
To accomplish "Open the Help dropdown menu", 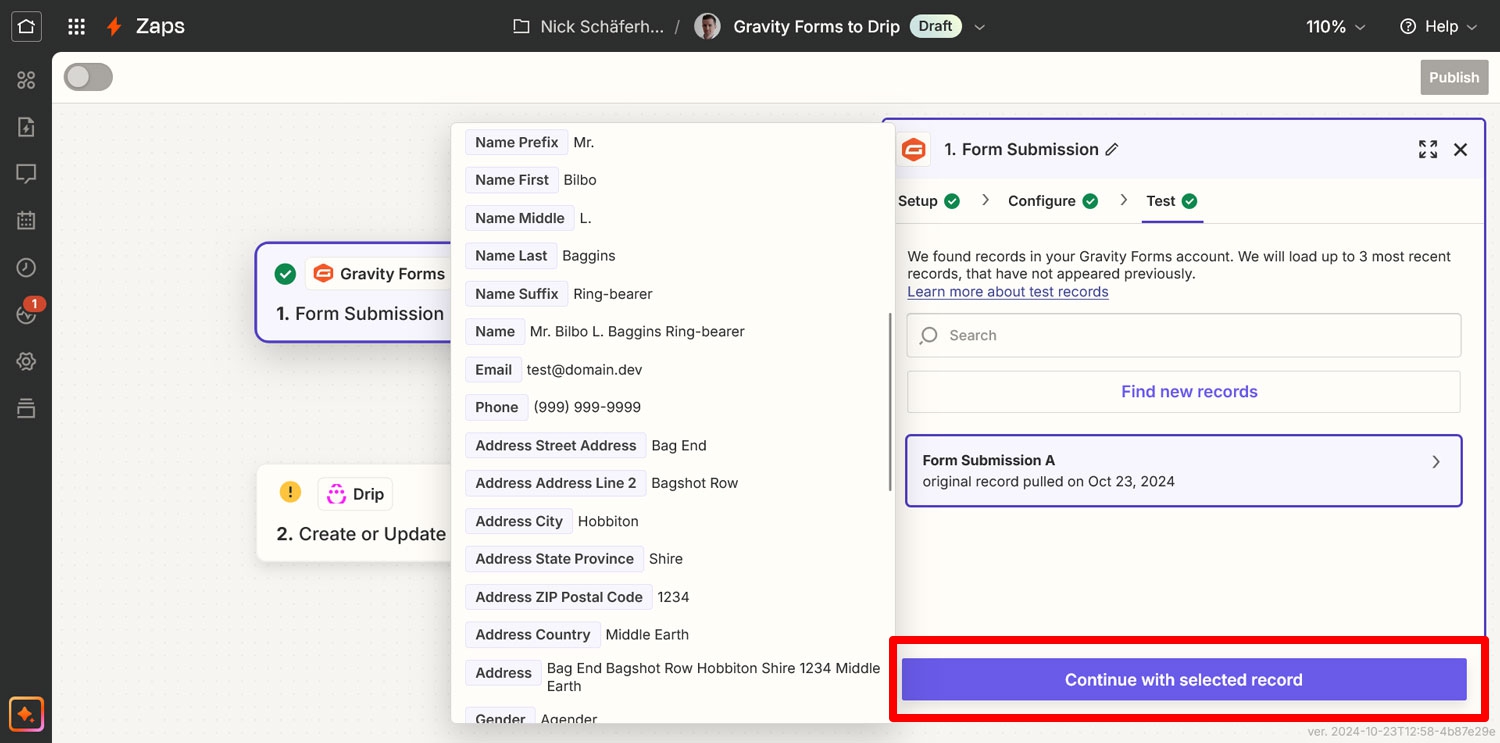I will (1438, 27).
